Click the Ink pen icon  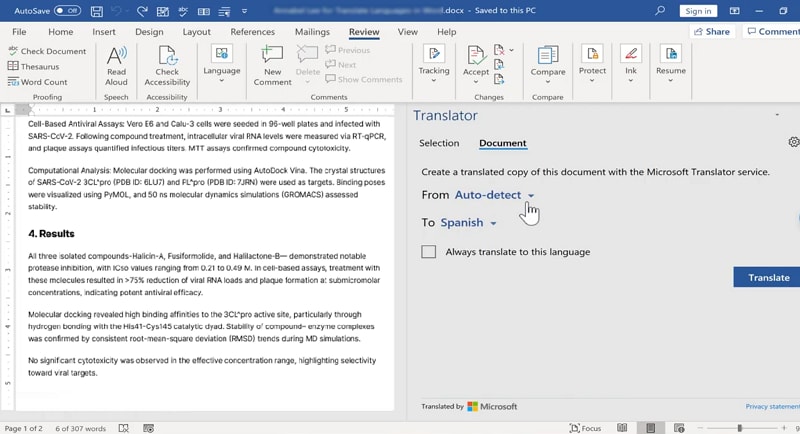tap(631, 54)
